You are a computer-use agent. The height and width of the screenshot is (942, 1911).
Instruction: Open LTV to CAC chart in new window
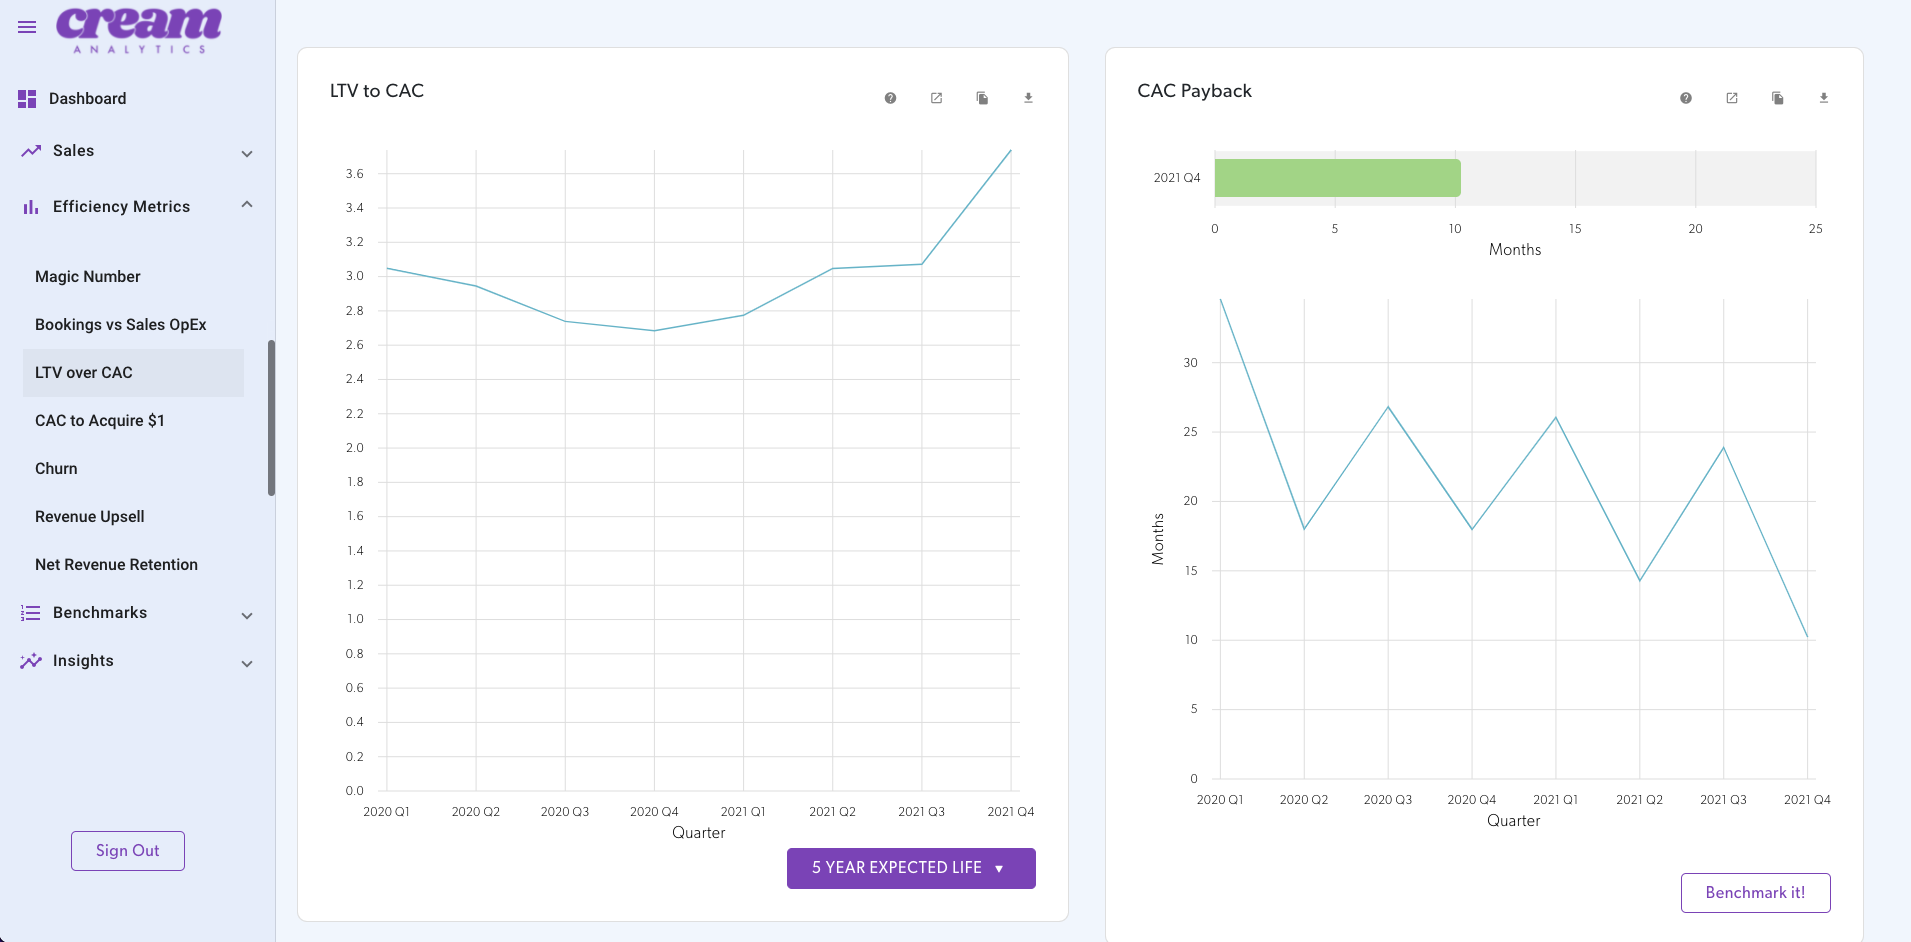[936, 97]
